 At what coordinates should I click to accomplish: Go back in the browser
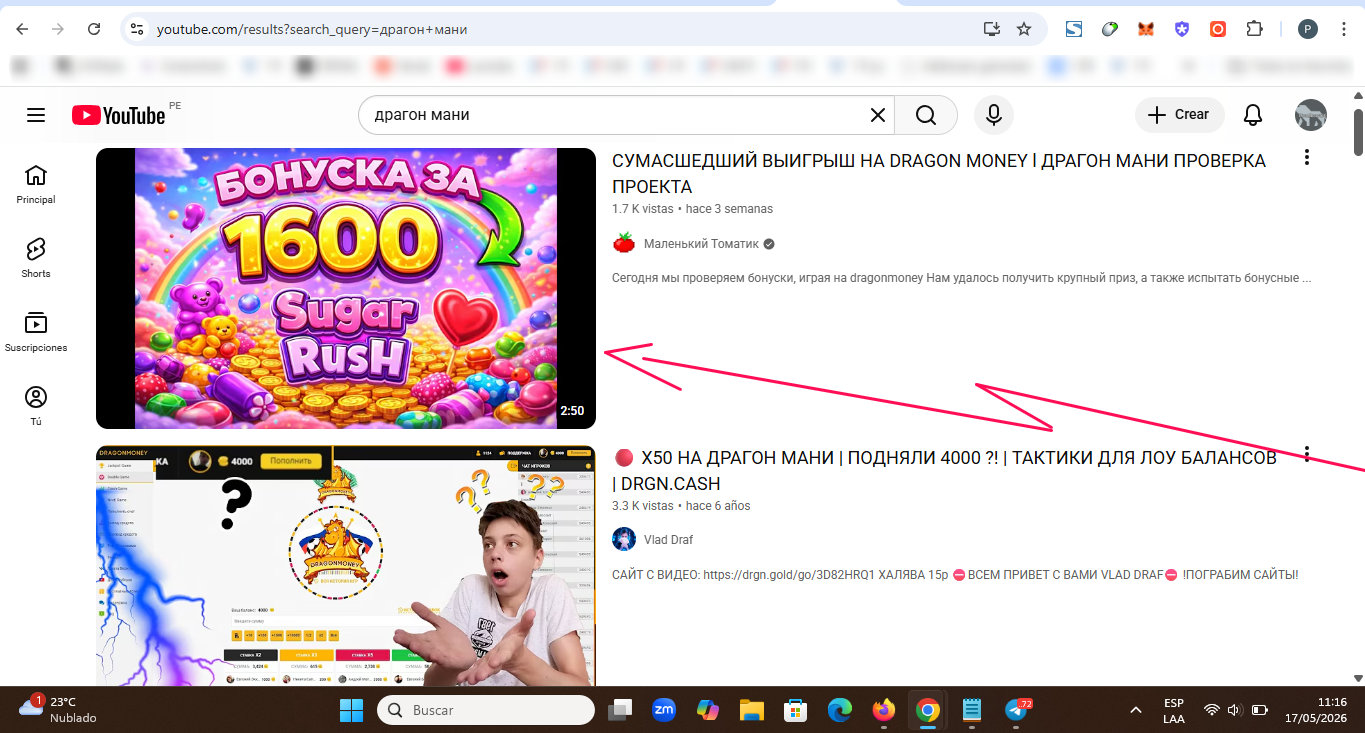pyautogui.click(x=22, y=29)
